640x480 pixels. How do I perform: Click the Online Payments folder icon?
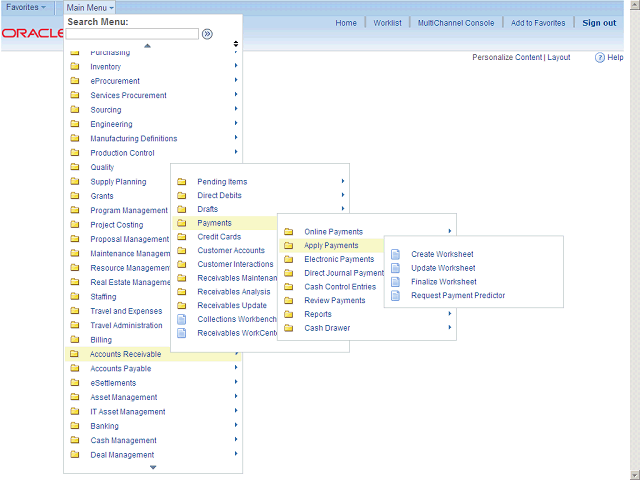(x=289, y=231)
